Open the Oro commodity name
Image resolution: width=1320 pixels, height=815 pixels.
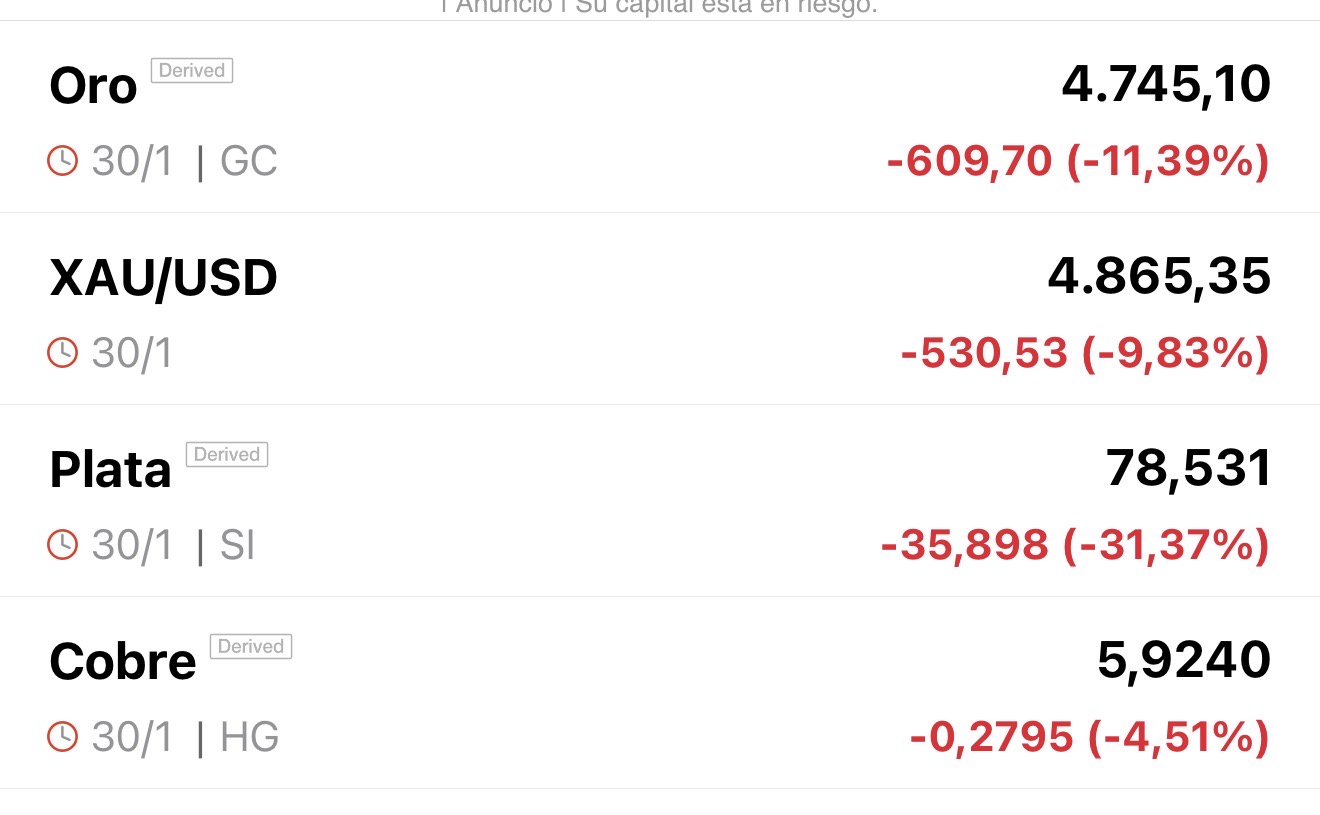93,86
